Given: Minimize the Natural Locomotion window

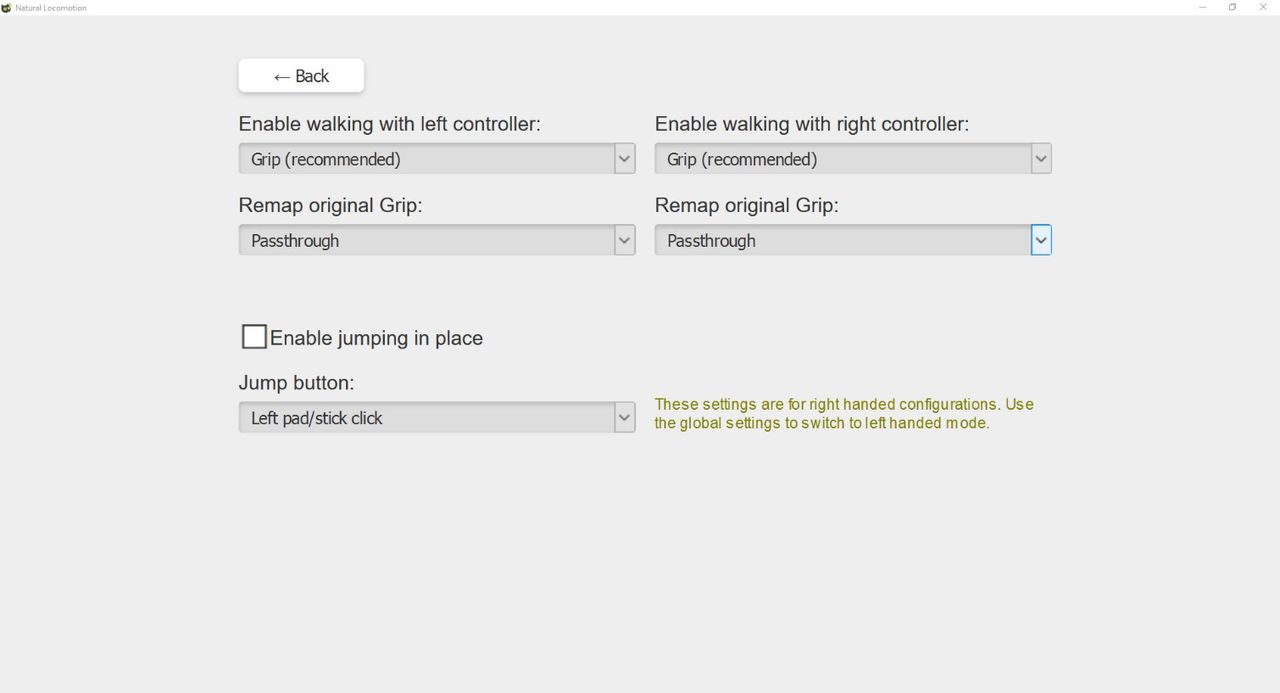Looking at the screenshot, I should [x=1202, y=7].
